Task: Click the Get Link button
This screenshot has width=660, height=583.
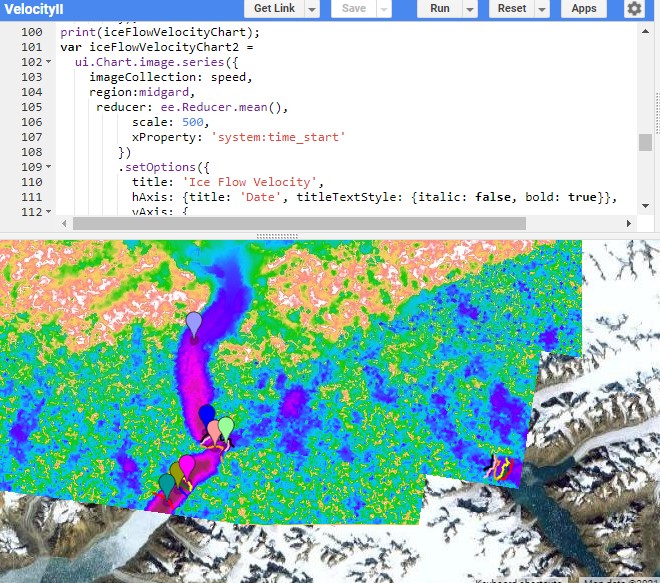Action: point(274,9)
